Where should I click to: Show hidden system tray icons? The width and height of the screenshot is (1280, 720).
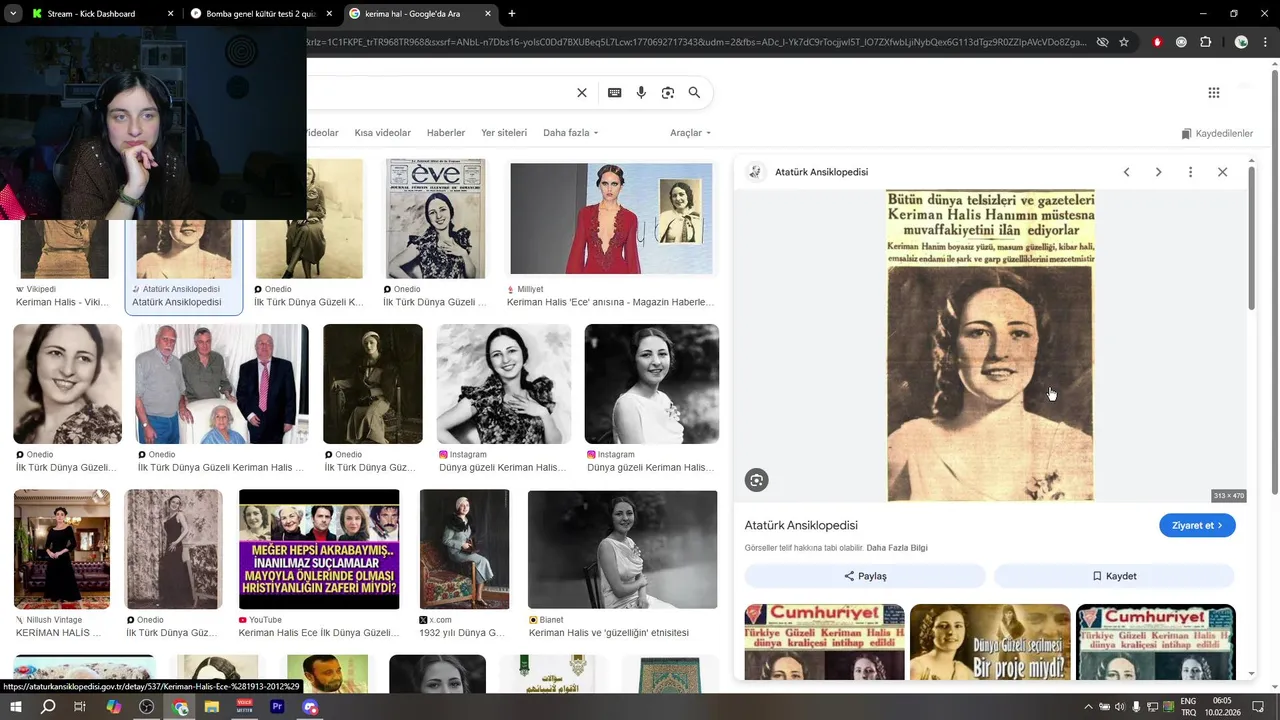pyautogui.click(x=1088, y=707)
